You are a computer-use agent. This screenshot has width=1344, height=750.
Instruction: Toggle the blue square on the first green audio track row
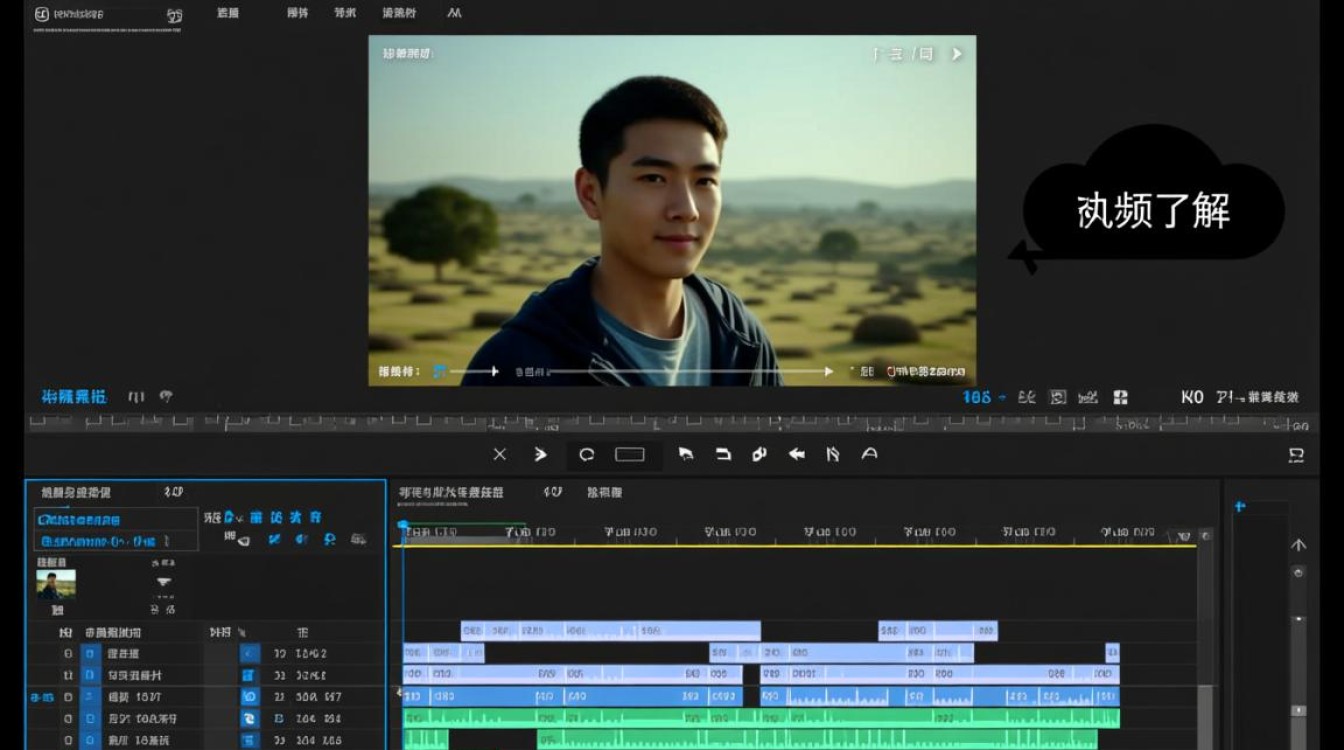pyautogui.click(x=90, y=719)
